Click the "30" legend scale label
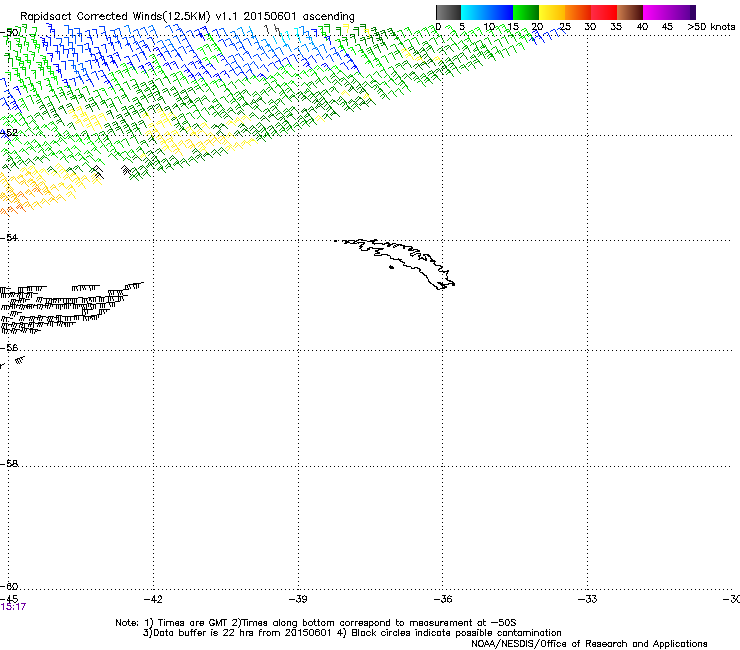Screen dimensions: 740x650 tap(590, 27)
